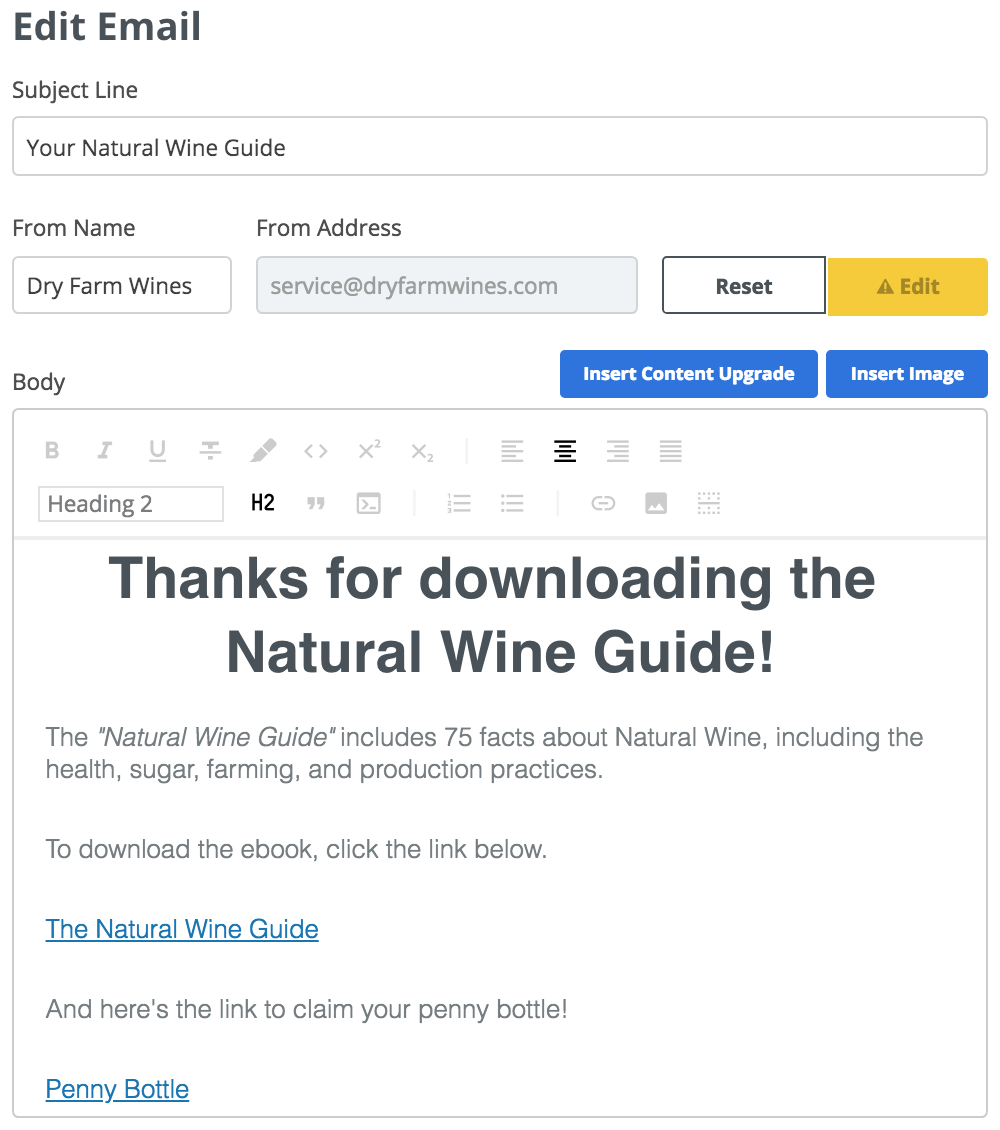This screenshot has width=1000, height=1130.
Task: Click 'And here's the link' paragraph
Action: [306, 1009]
